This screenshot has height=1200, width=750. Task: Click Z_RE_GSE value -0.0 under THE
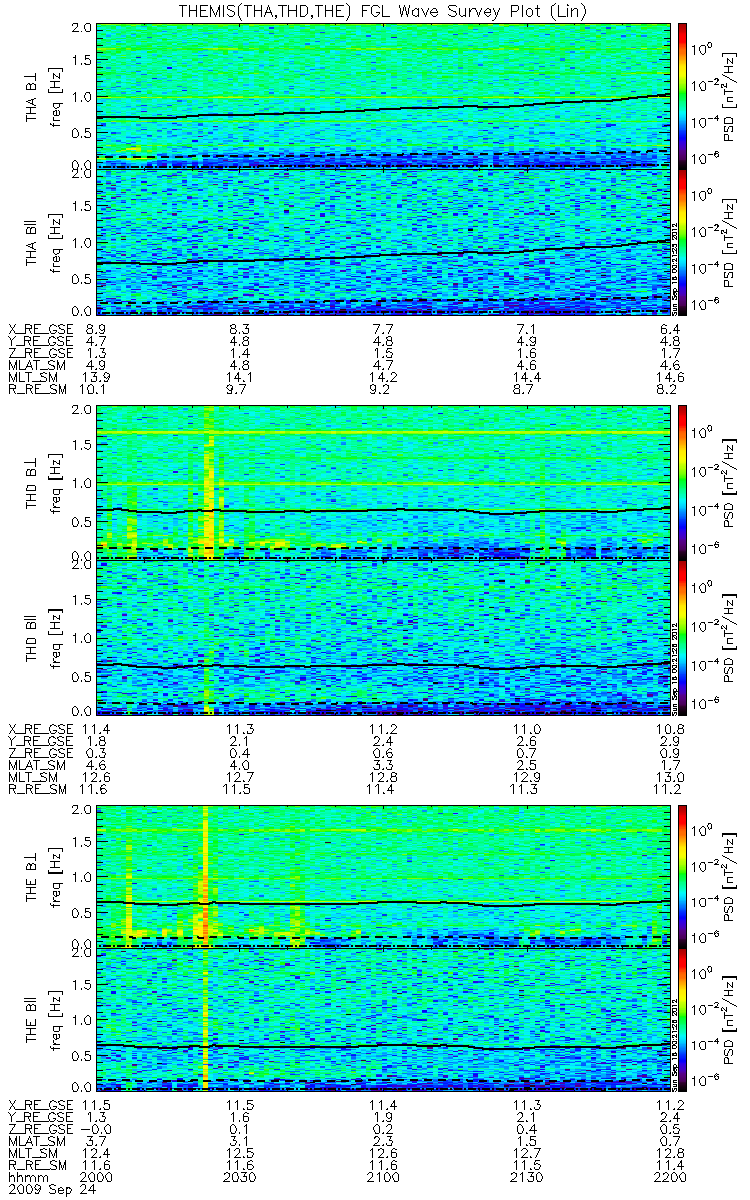click(x=97, y=1128)
